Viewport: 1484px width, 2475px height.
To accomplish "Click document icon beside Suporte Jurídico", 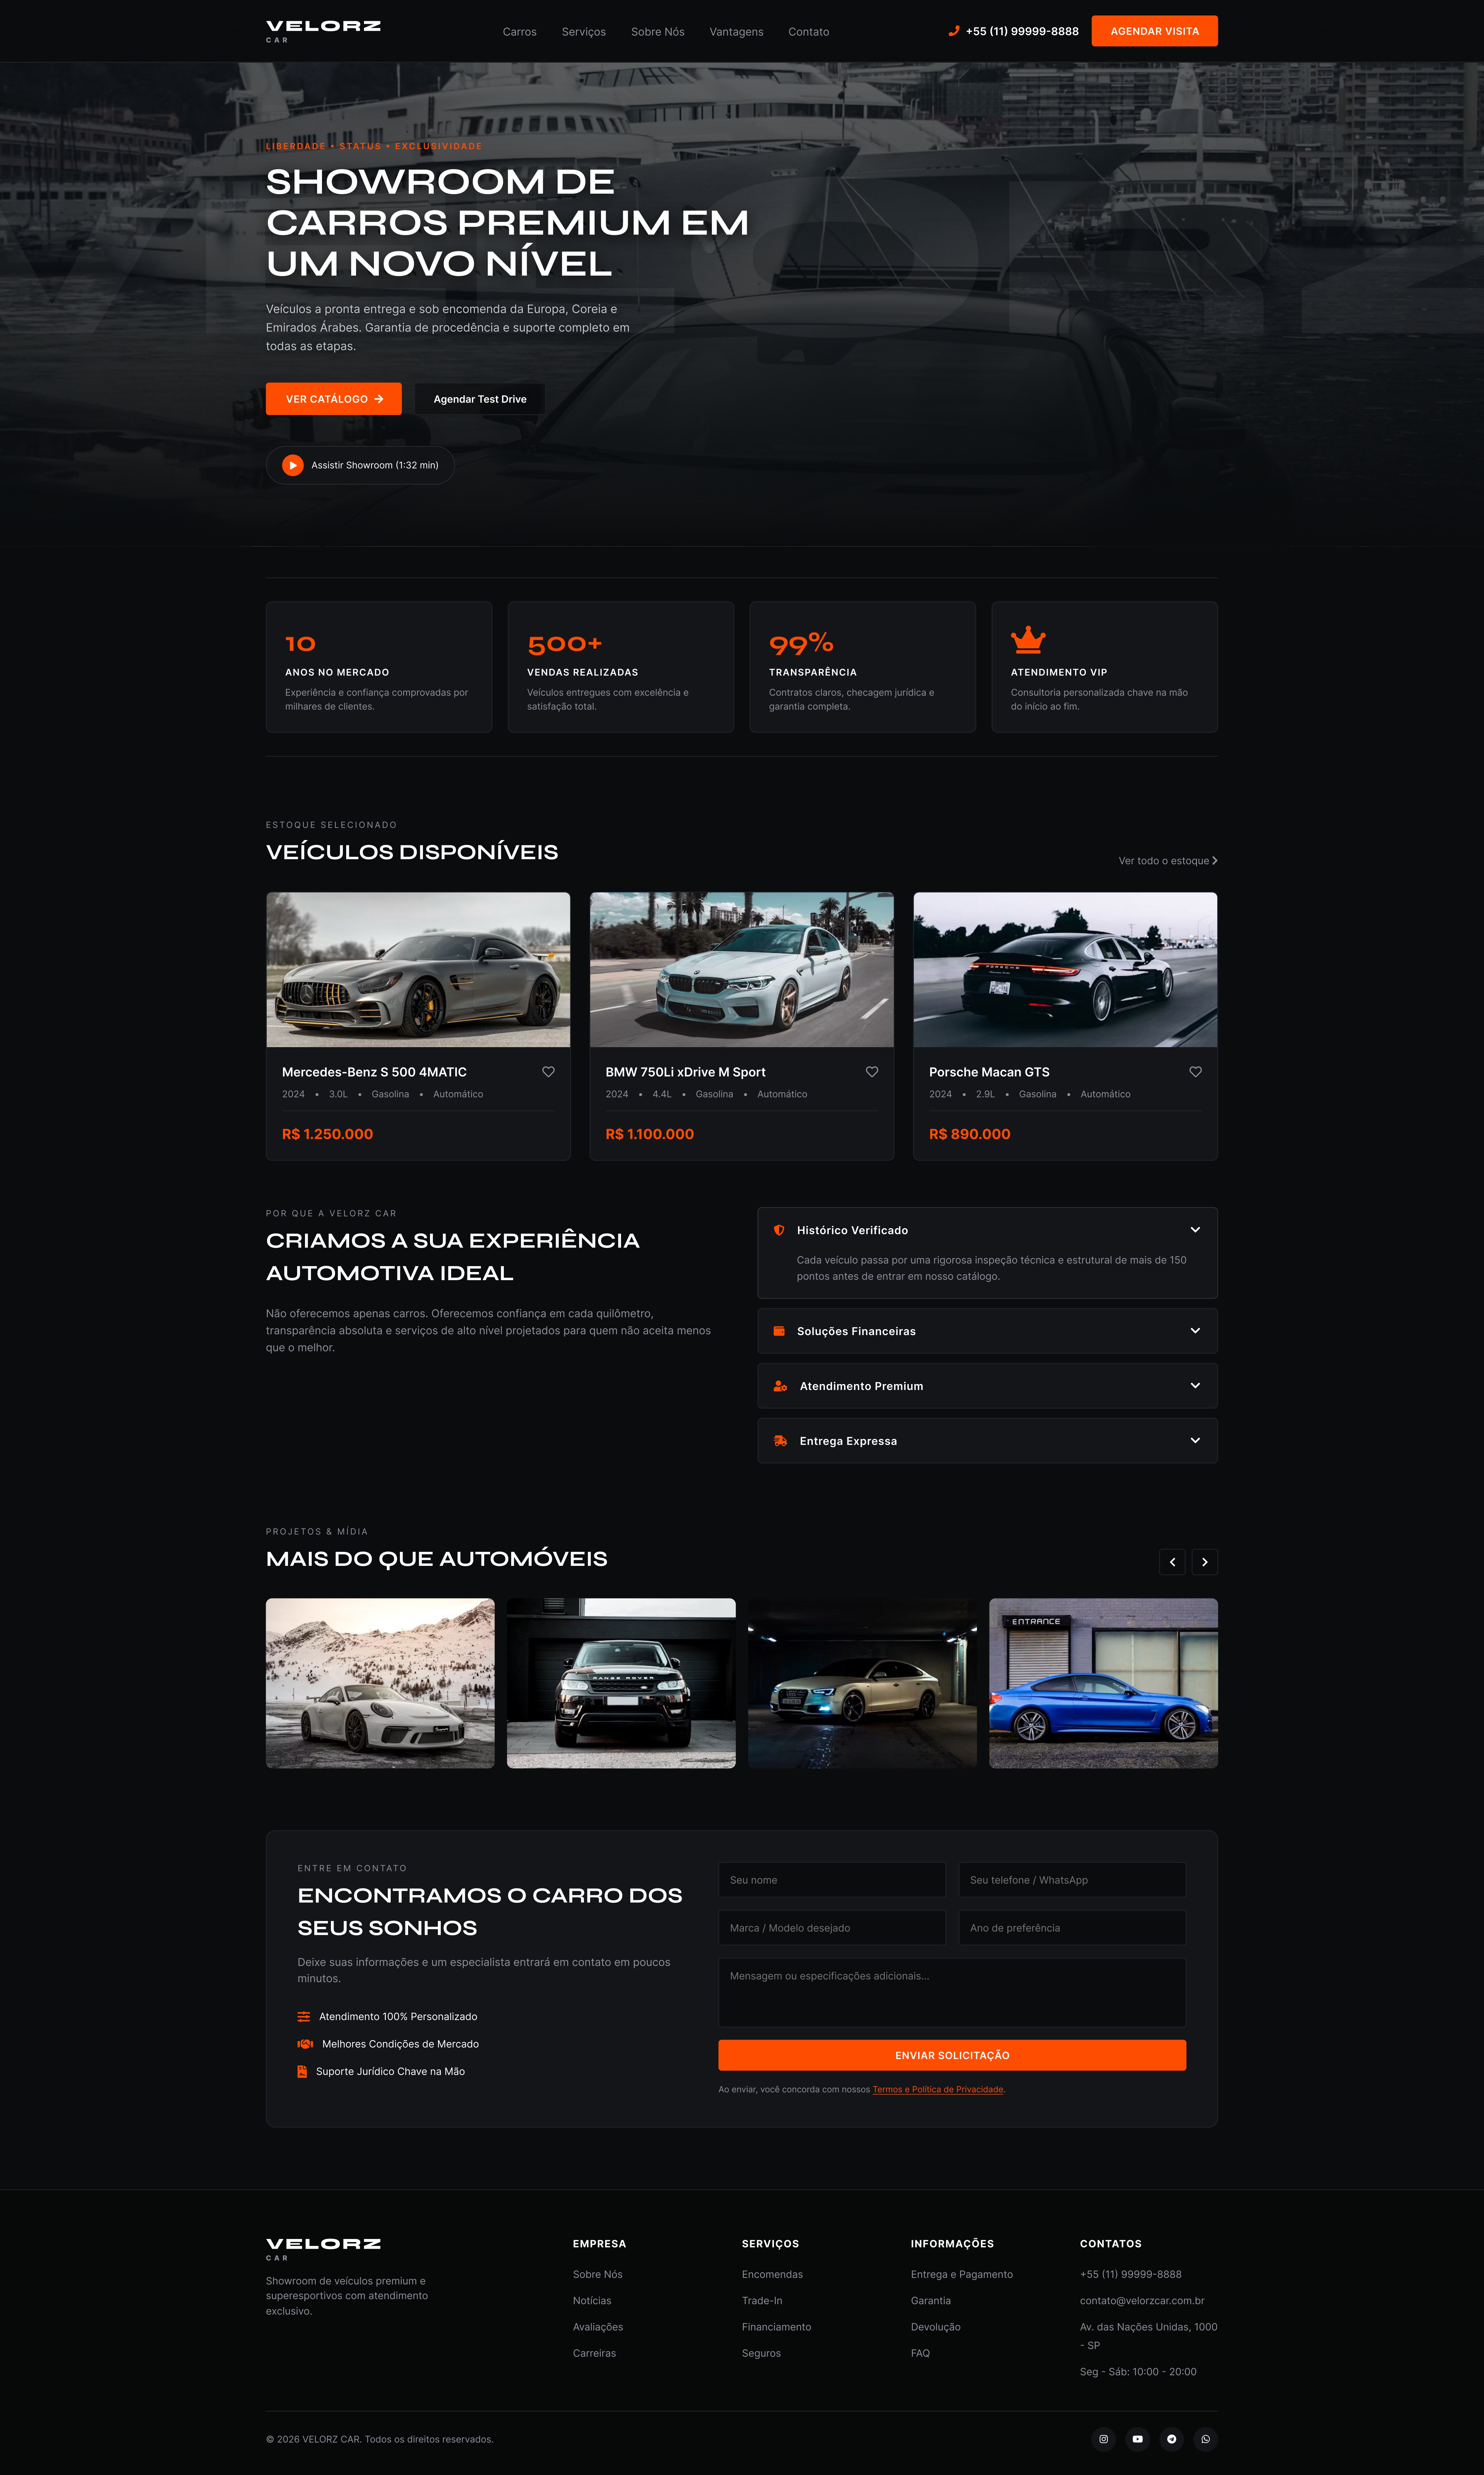I will click(302, 2072).
